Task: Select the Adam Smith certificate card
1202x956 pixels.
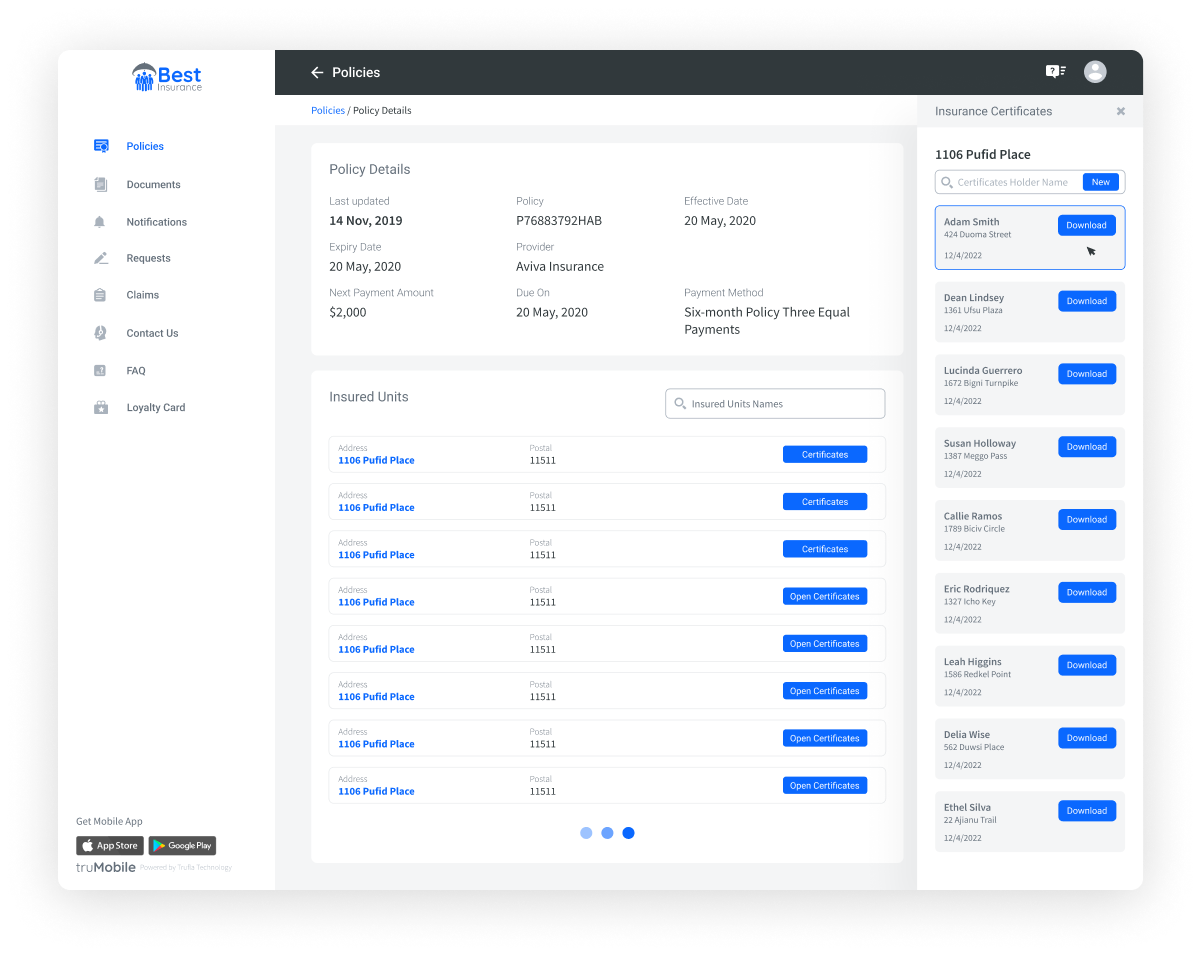Action: [1030, 238]
